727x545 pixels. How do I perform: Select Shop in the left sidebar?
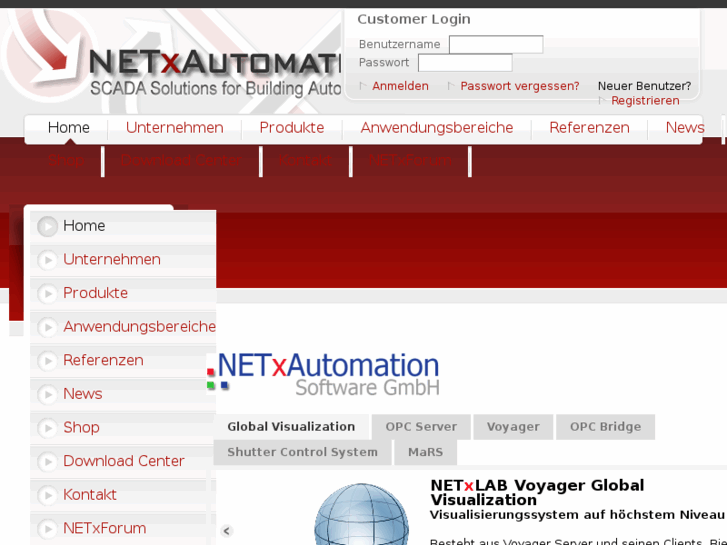tap(81, 428)
